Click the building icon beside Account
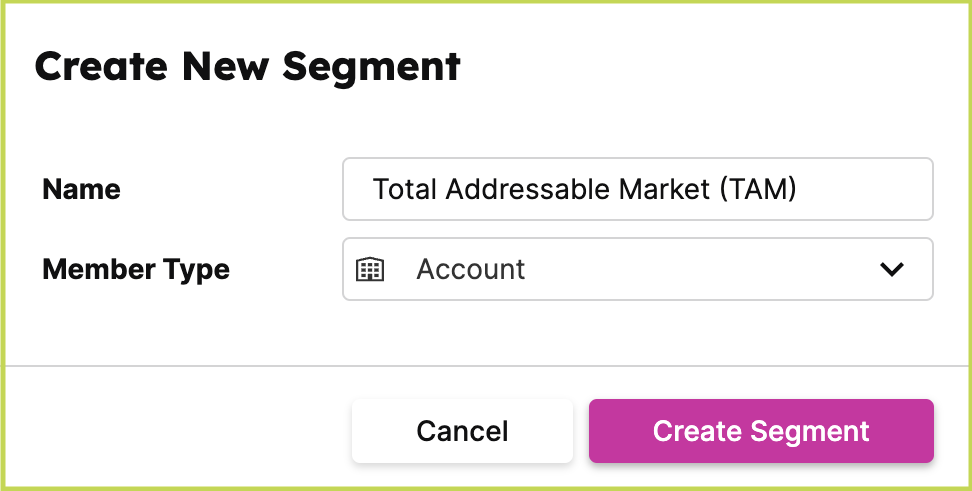 click(x=370, y=269)
